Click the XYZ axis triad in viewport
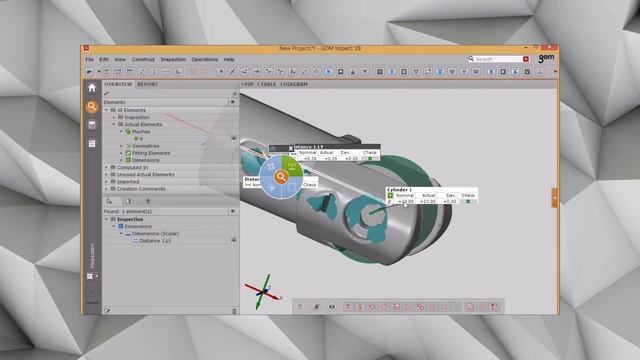The height and width of the screenshot is (360, 640). tap(263, 291)
